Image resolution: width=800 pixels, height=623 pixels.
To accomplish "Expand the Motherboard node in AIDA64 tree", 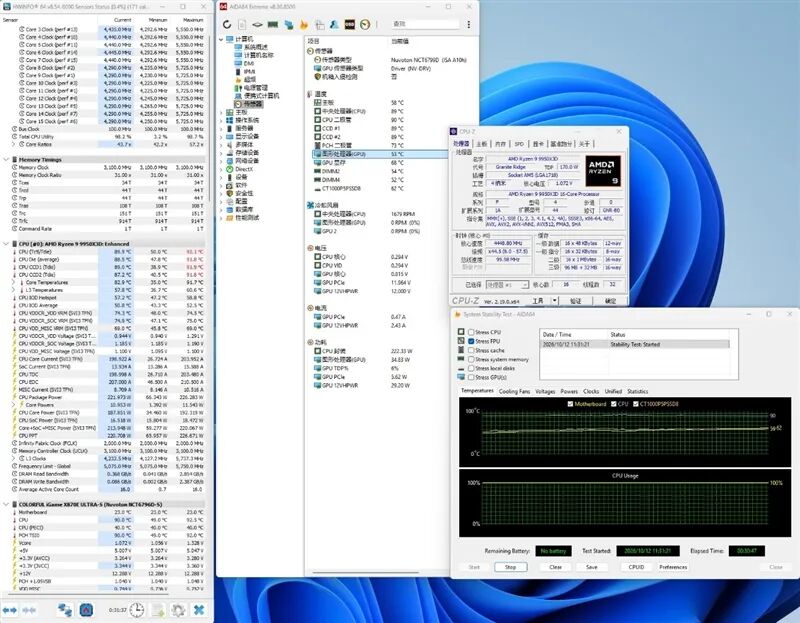I will click(x=221, y=112).
